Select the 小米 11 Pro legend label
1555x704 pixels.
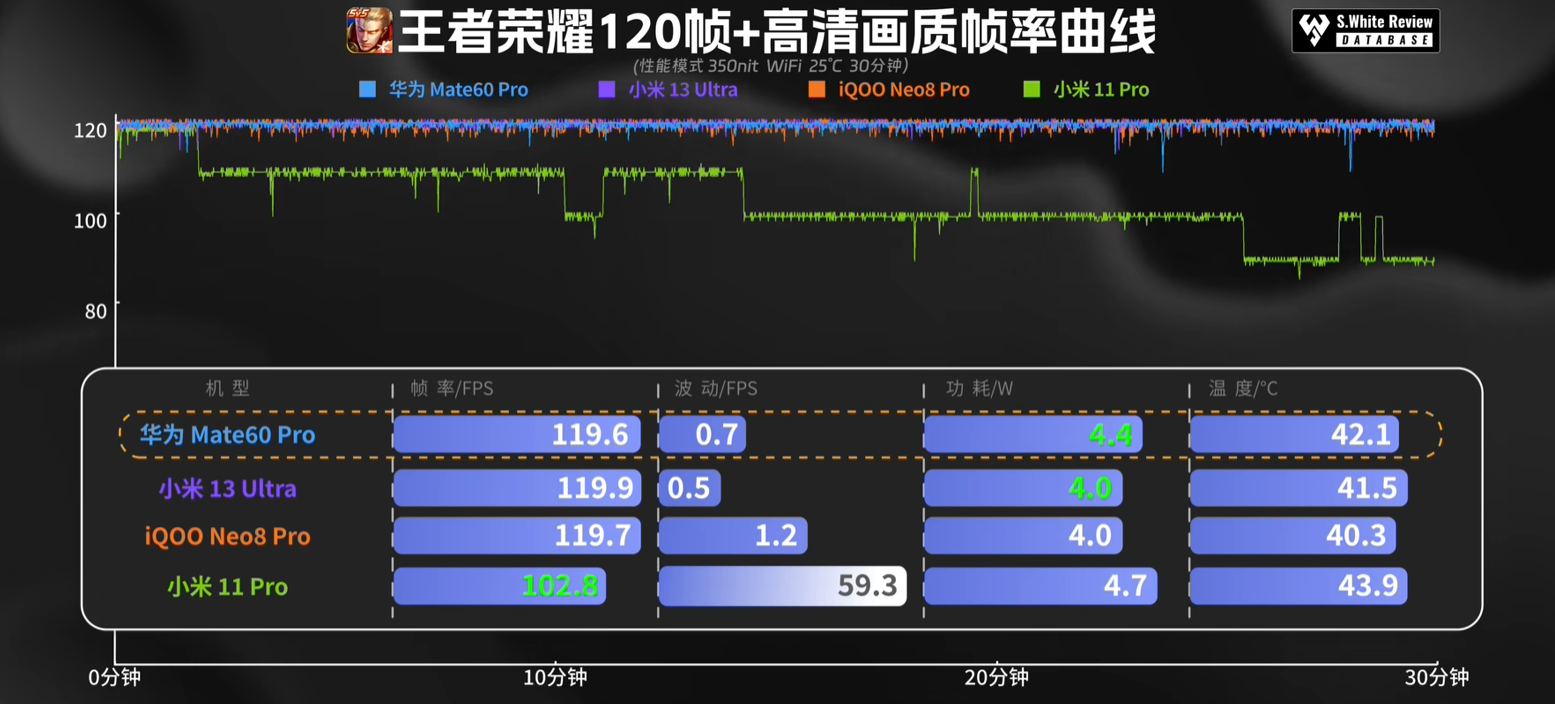pyautogui.click(x=1101, y=89)
